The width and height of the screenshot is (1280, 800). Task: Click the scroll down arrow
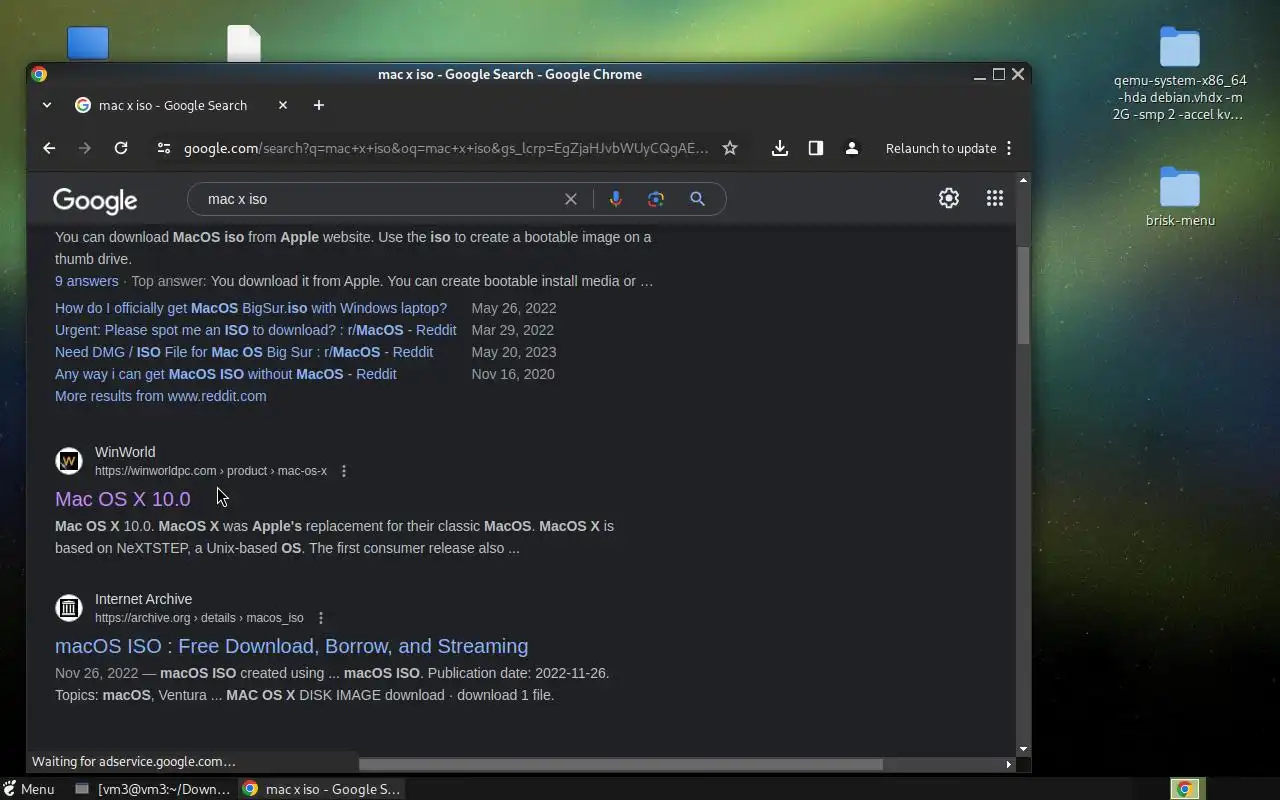[1023, 749]
